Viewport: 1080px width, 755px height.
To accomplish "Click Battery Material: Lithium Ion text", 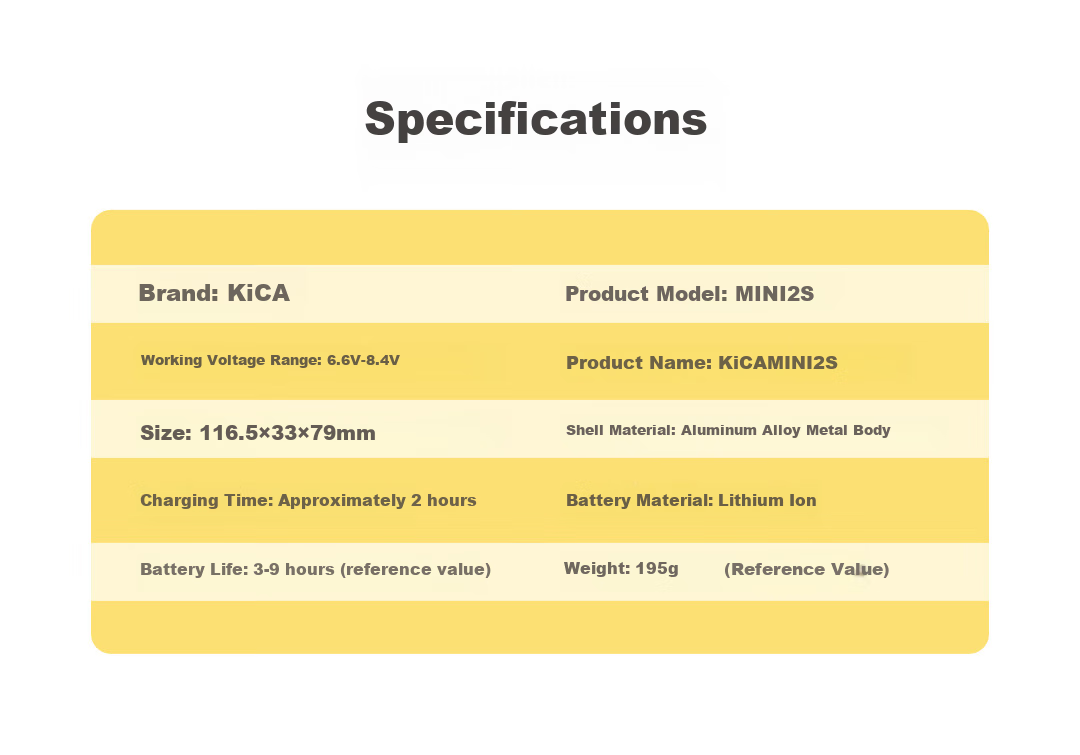I will coord(691,501).
